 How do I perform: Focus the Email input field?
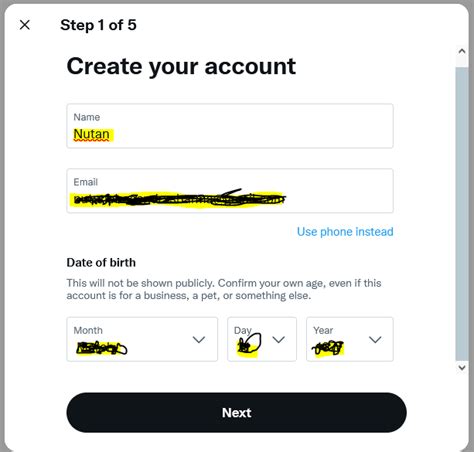pyautogui.click(x=230, y=191)
